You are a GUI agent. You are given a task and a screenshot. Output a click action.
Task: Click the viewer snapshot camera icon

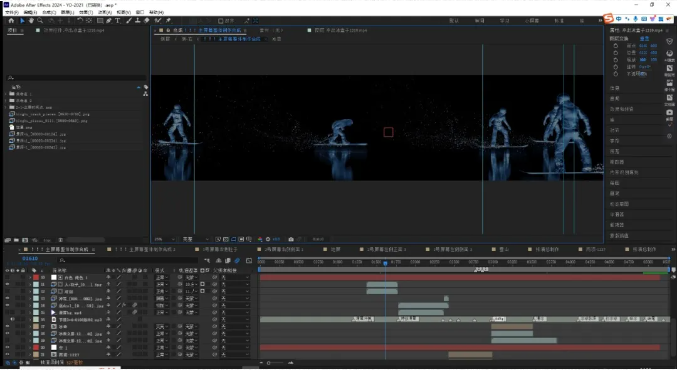[x=291, y=239]
